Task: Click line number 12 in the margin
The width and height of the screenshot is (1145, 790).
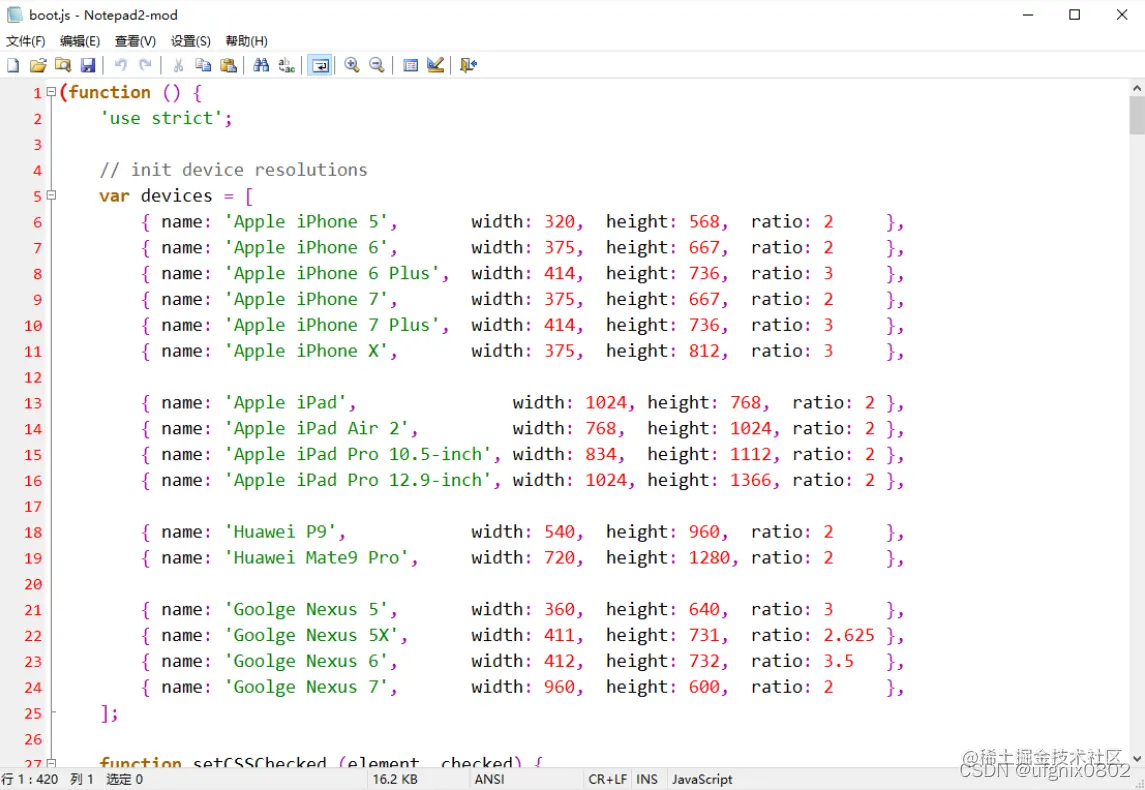Action: click(33, 377)
